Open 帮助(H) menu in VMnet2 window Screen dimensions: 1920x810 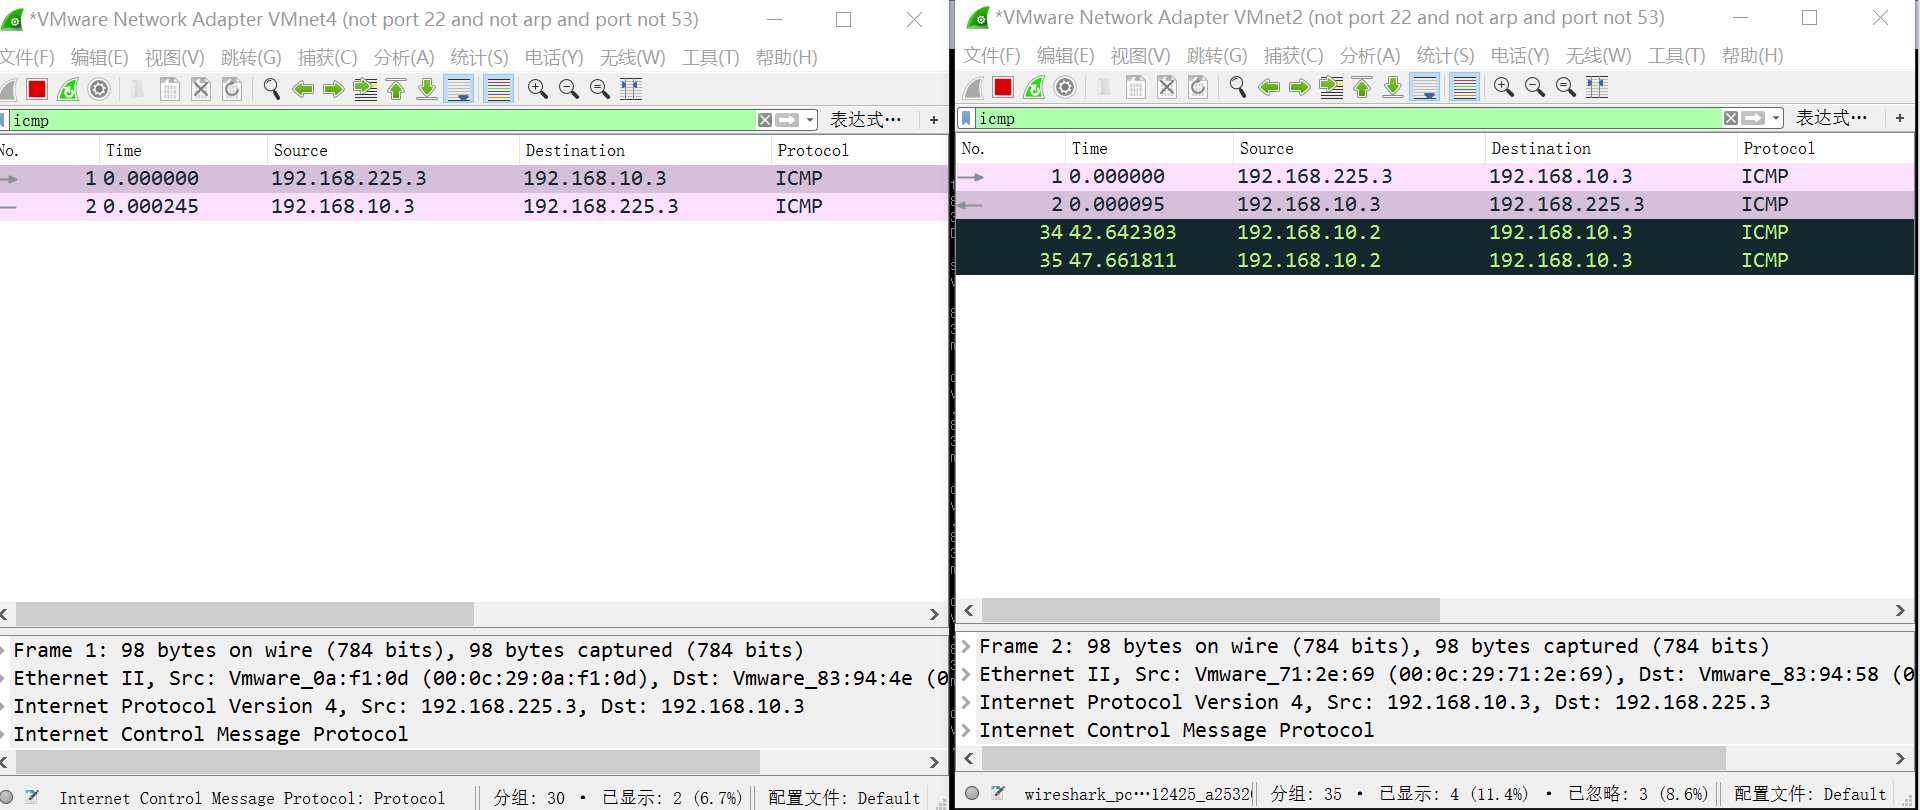click(1752, 56)
